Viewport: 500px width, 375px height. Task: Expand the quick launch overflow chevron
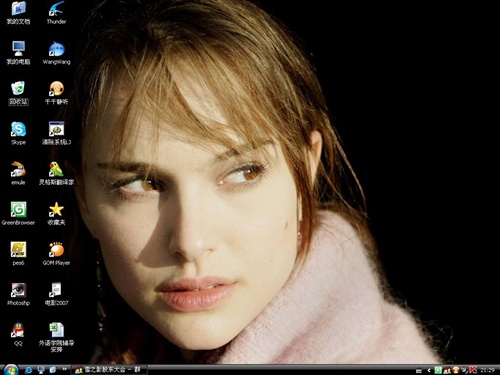[64, 369]
